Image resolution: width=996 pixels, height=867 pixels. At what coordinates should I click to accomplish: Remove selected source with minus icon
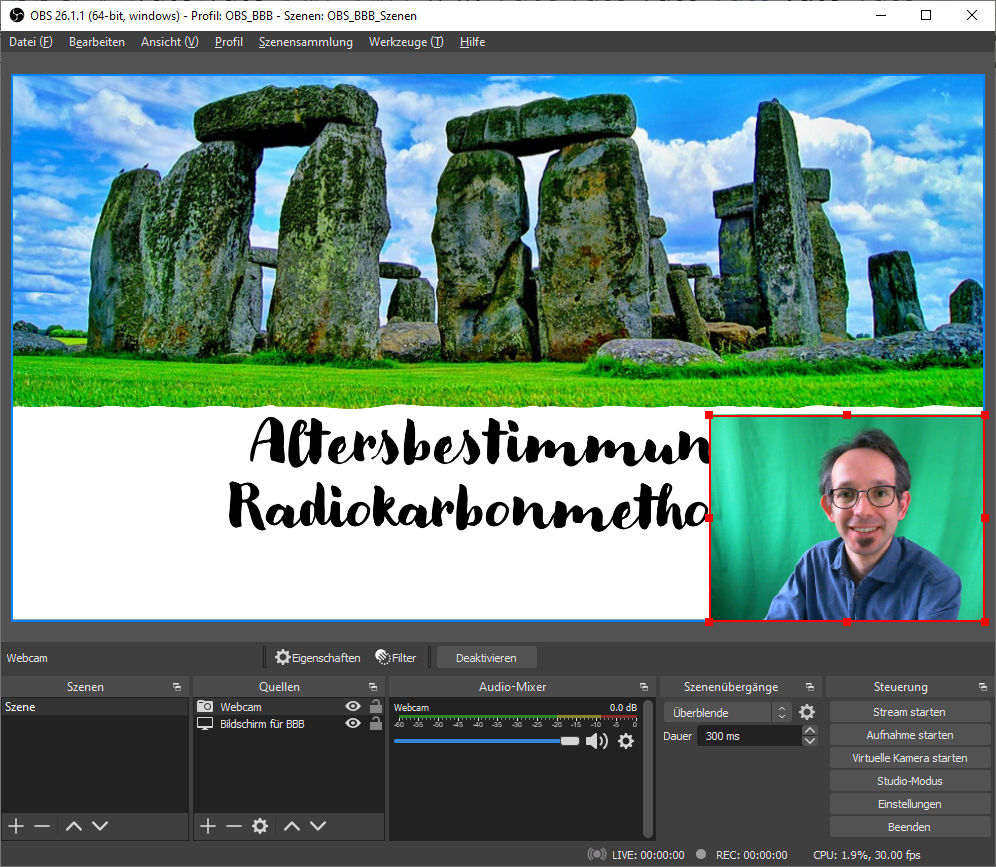[x=234, y=826]
